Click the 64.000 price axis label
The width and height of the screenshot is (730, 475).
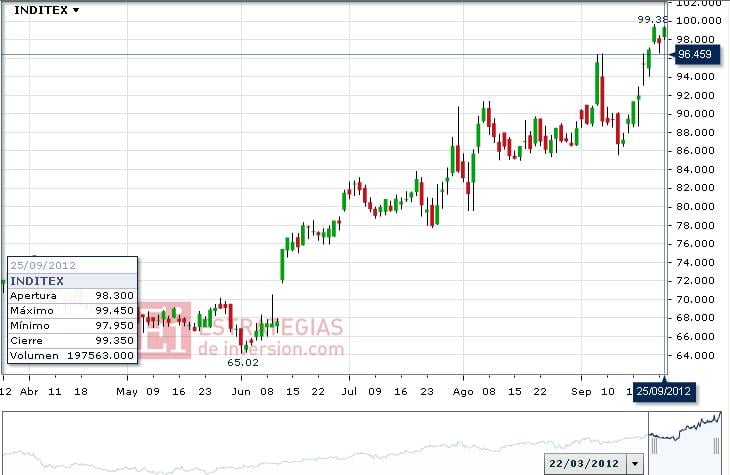[x=695, y=355]
